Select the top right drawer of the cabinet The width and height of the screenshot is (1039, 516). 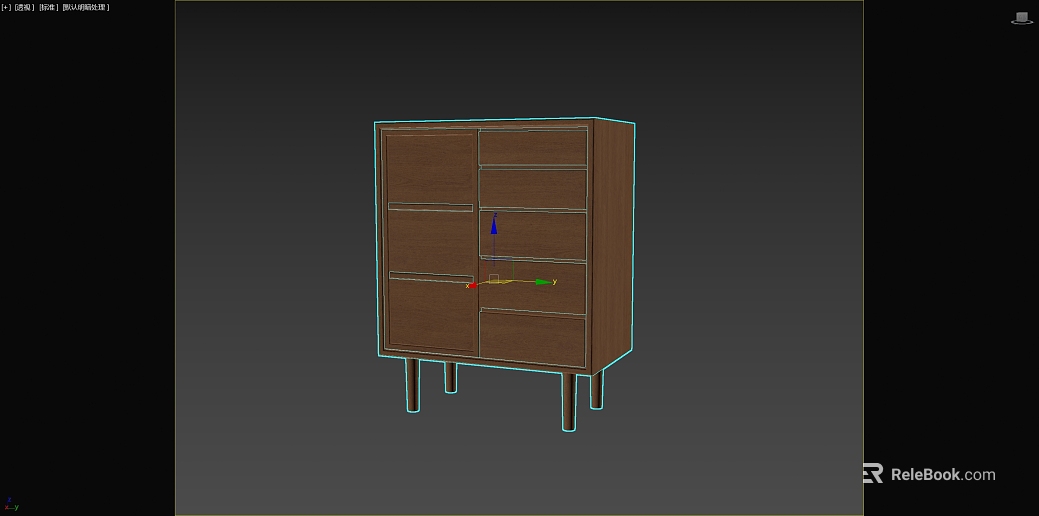pos(533,146)
